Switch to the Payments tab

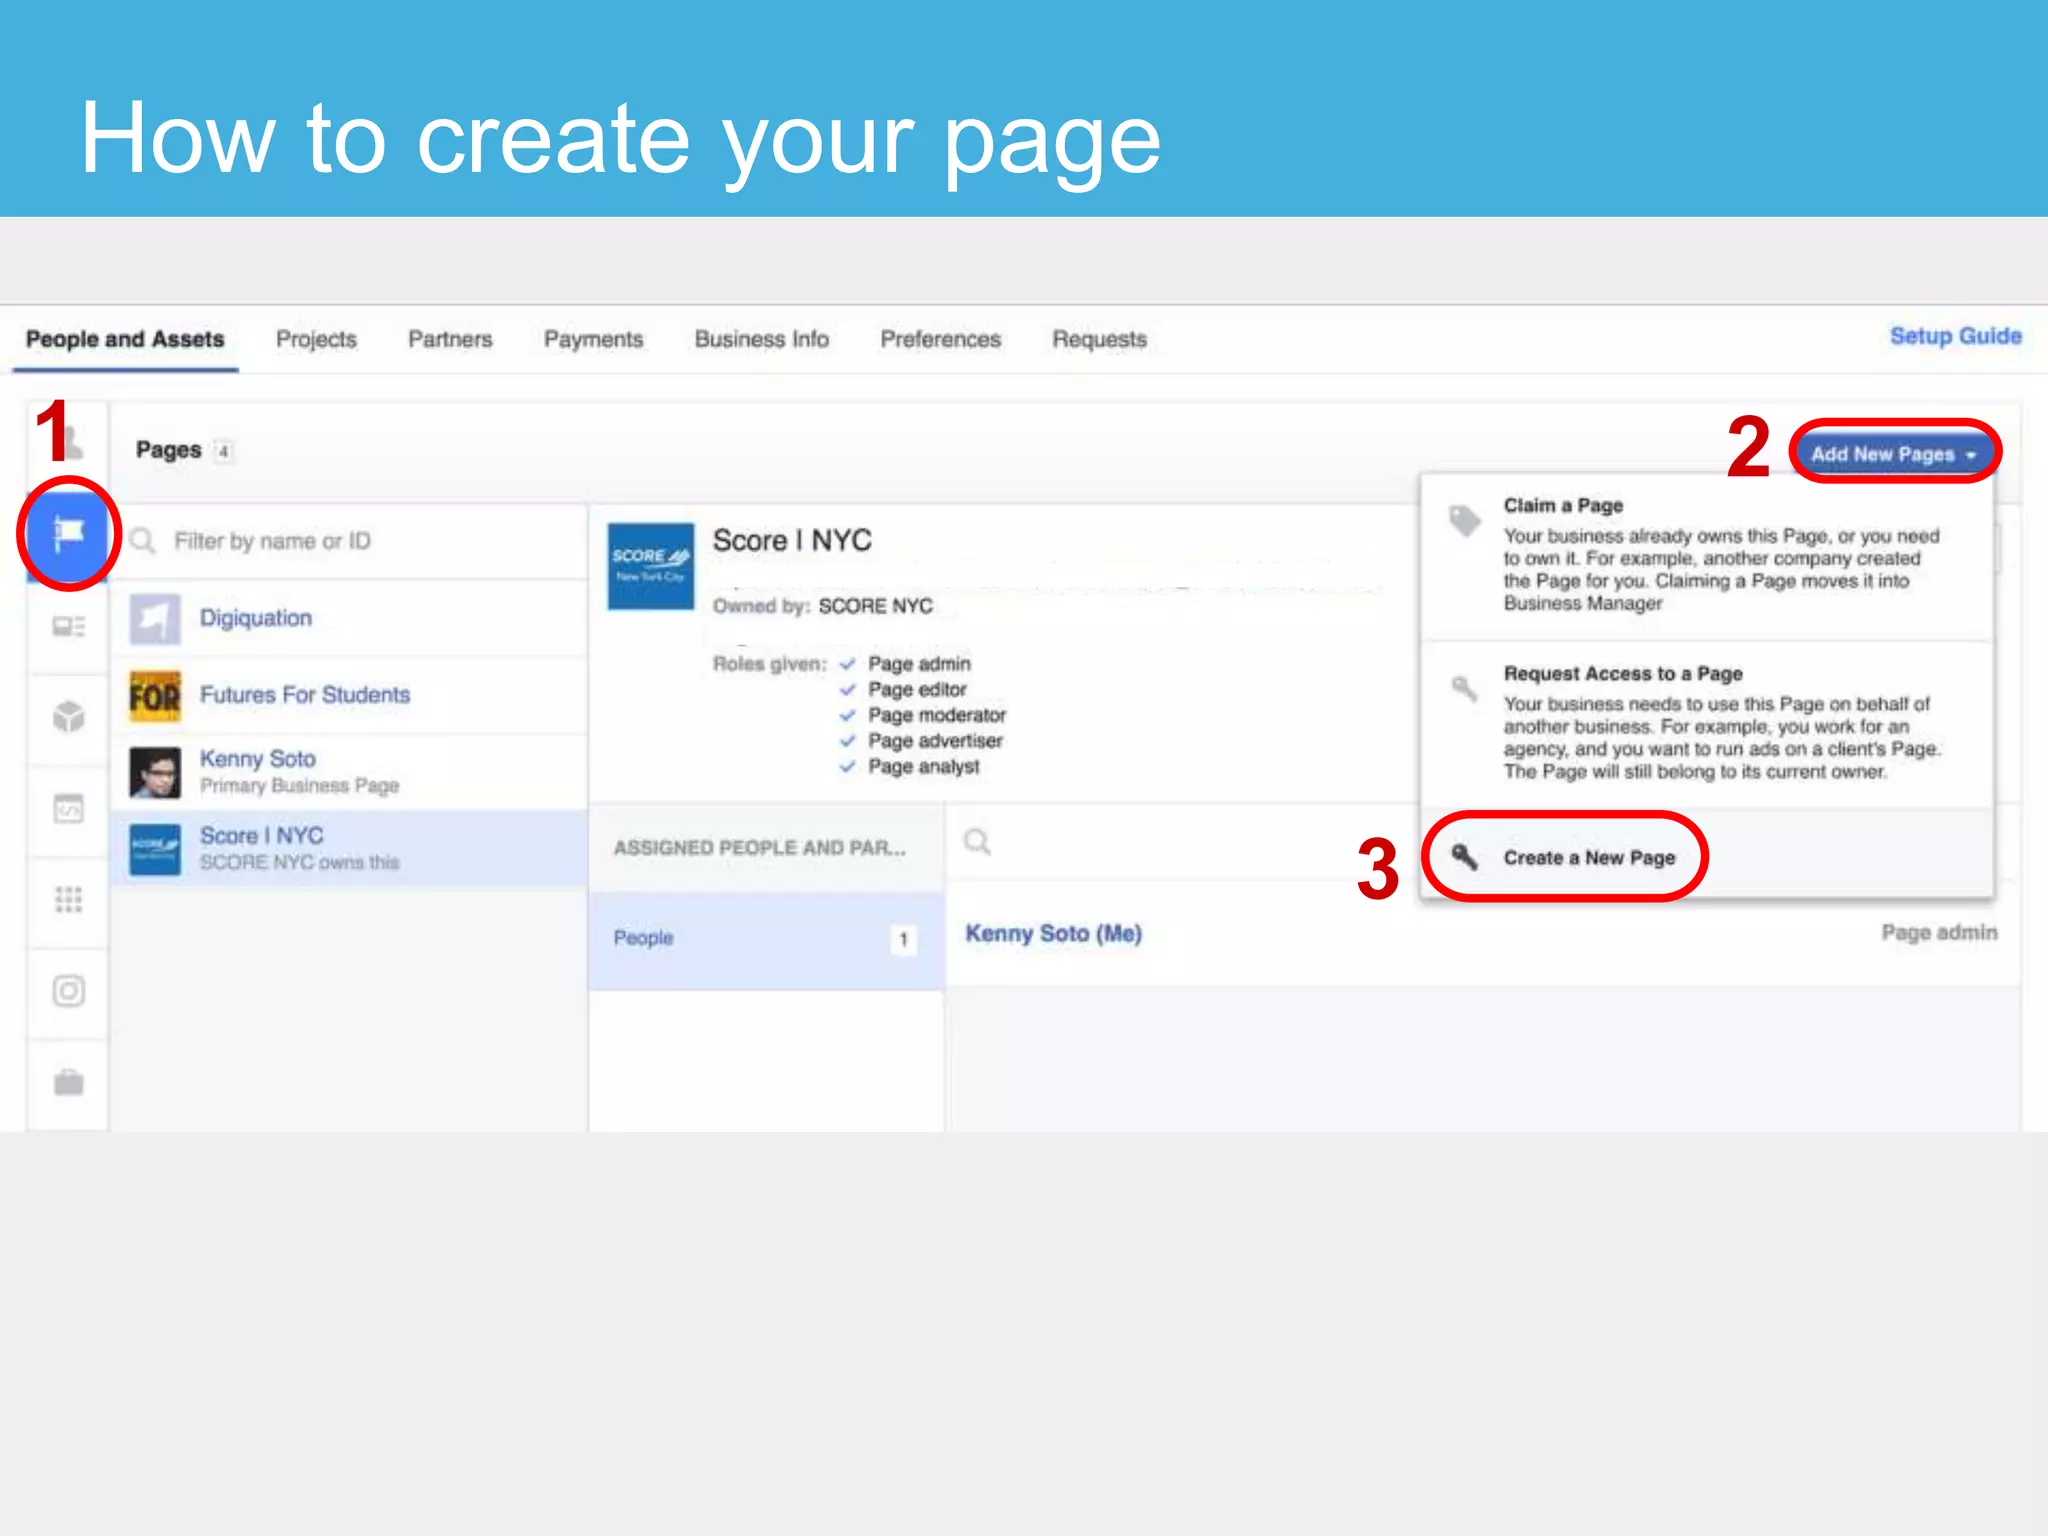(x=593, y=339)
